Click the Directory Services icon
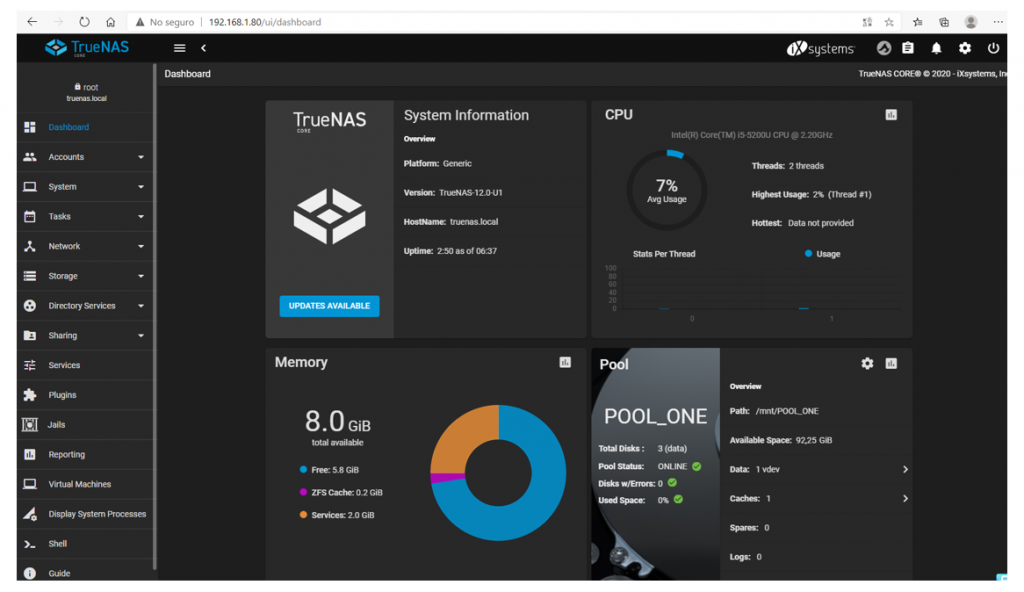The width and height of the screenshot is (1024, 592). (30, 306)
